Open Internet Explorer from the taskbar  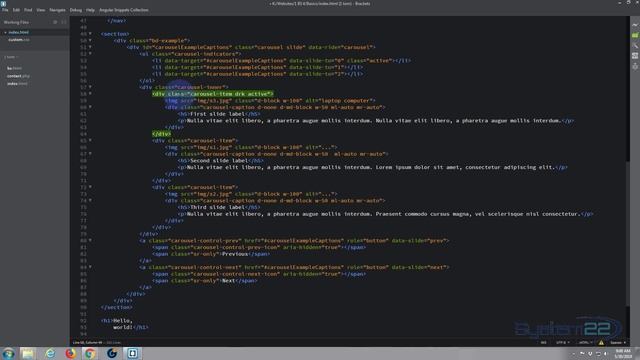tap(50, 353)
